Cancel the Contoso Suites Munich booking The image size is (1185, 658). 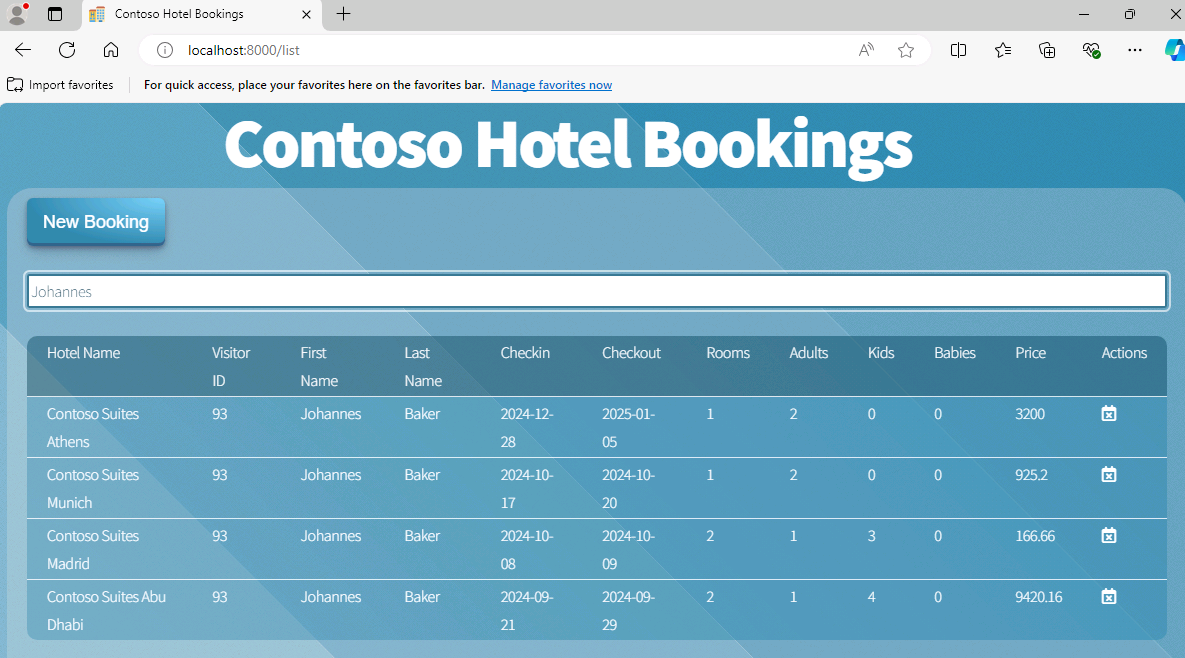(x=1109, y=474)
